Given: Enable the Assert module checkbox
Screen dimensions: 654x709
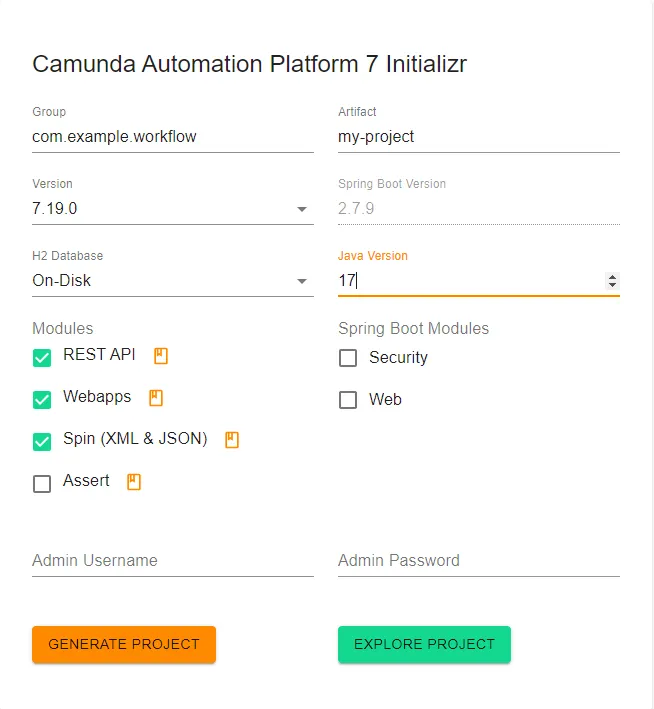Looking at the screenshot, I should click(x=42, y=484).
